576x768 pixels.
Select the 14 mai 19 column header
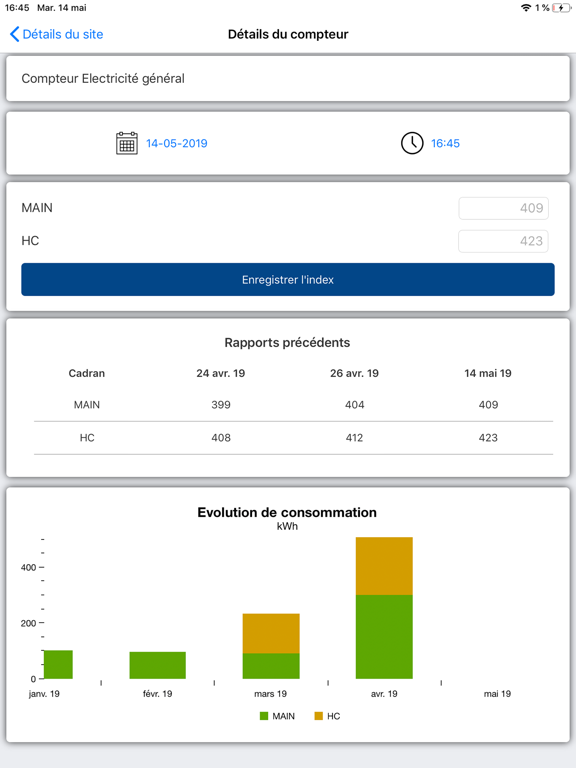coord(488,373)
